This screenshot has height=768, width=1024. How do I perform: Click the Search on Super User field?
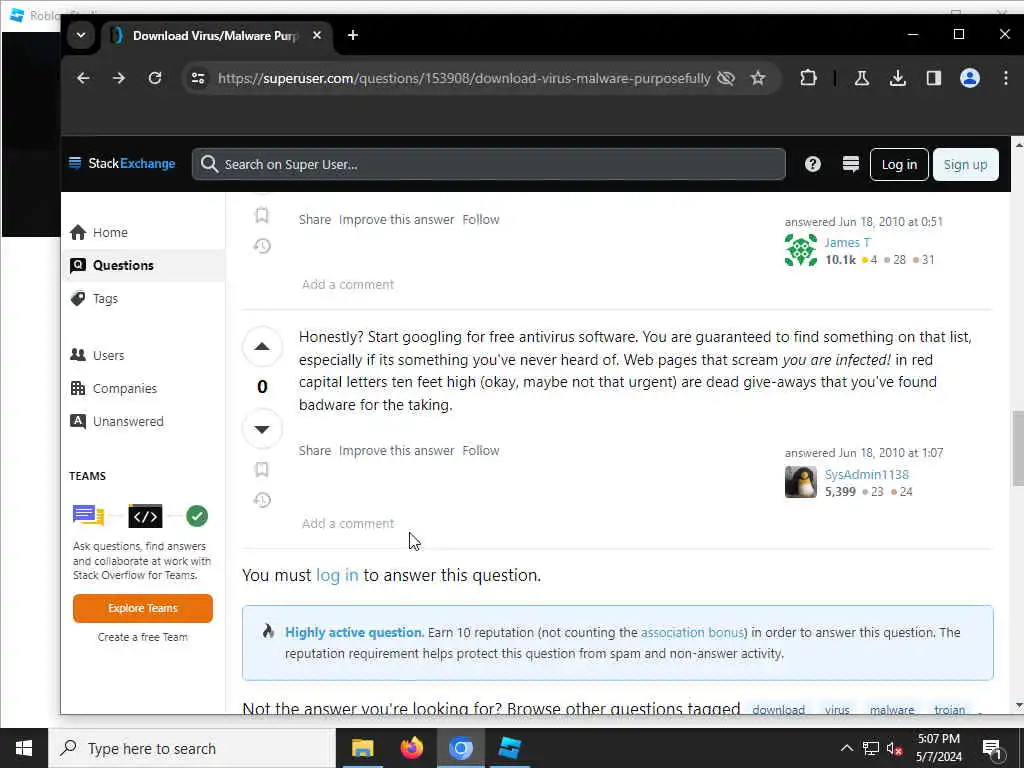488,164
